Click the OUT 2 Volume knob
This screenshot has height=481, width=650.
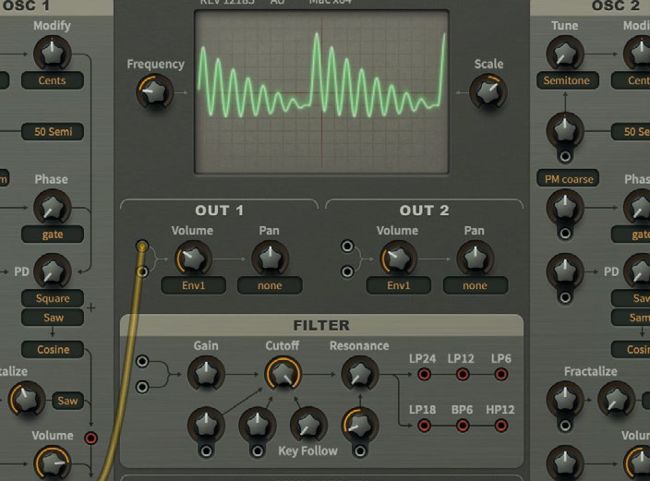point(398,259)
